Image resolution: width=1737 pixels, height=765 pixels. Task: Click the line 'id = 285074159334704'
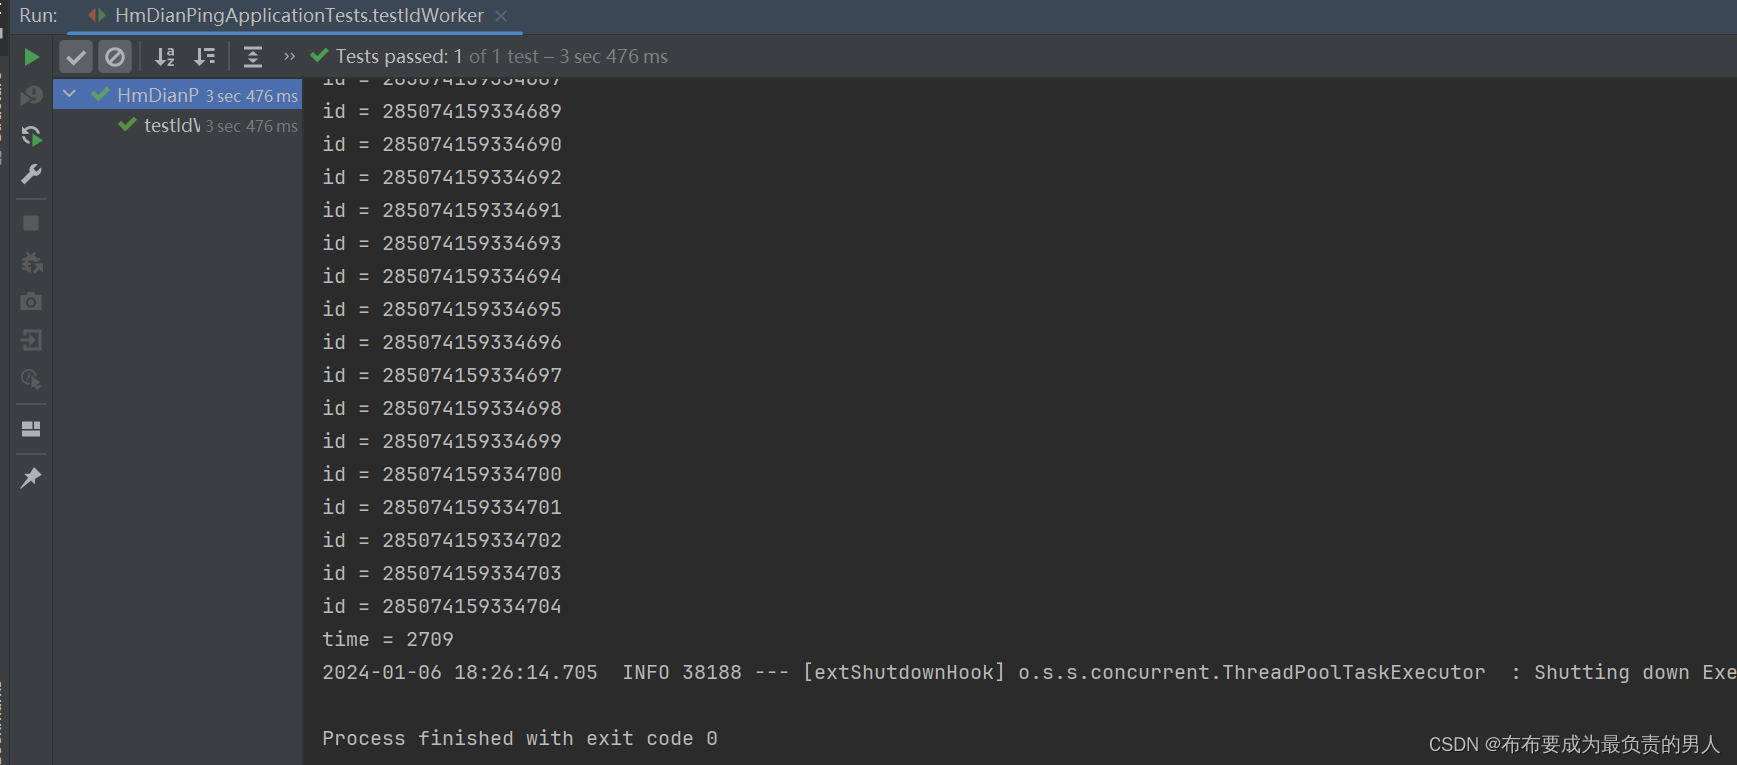tap(442, 606)
